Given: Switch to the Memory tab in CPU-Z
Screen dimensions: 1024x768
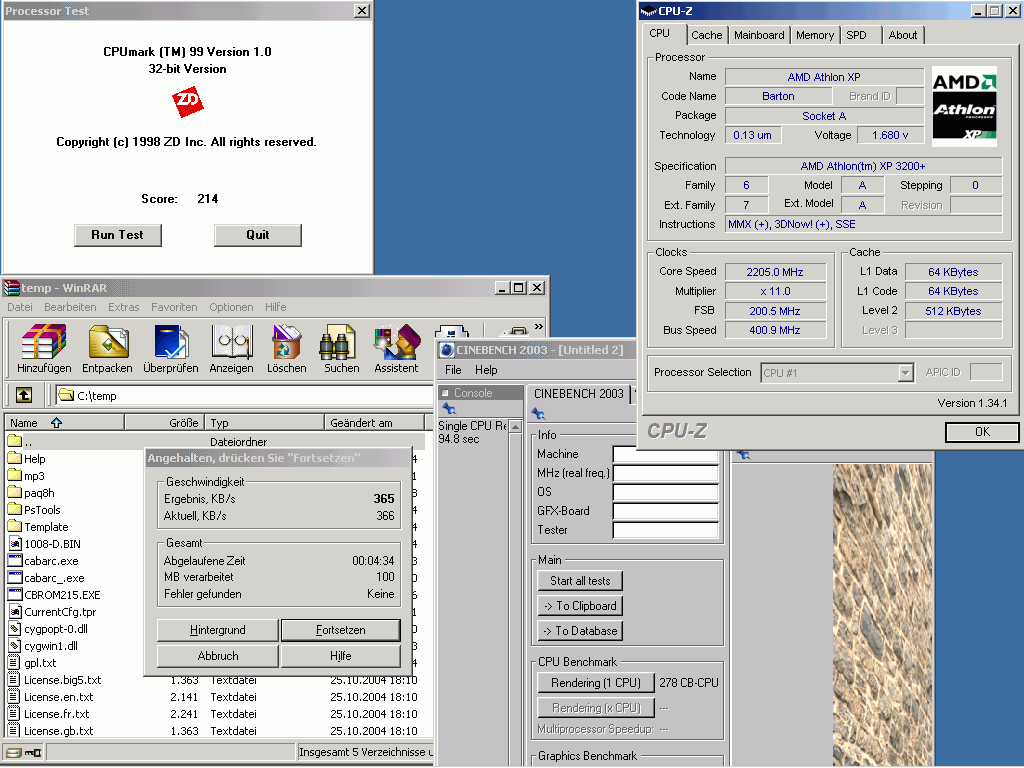Looking at the screenshot, I should tap(814, 35).
